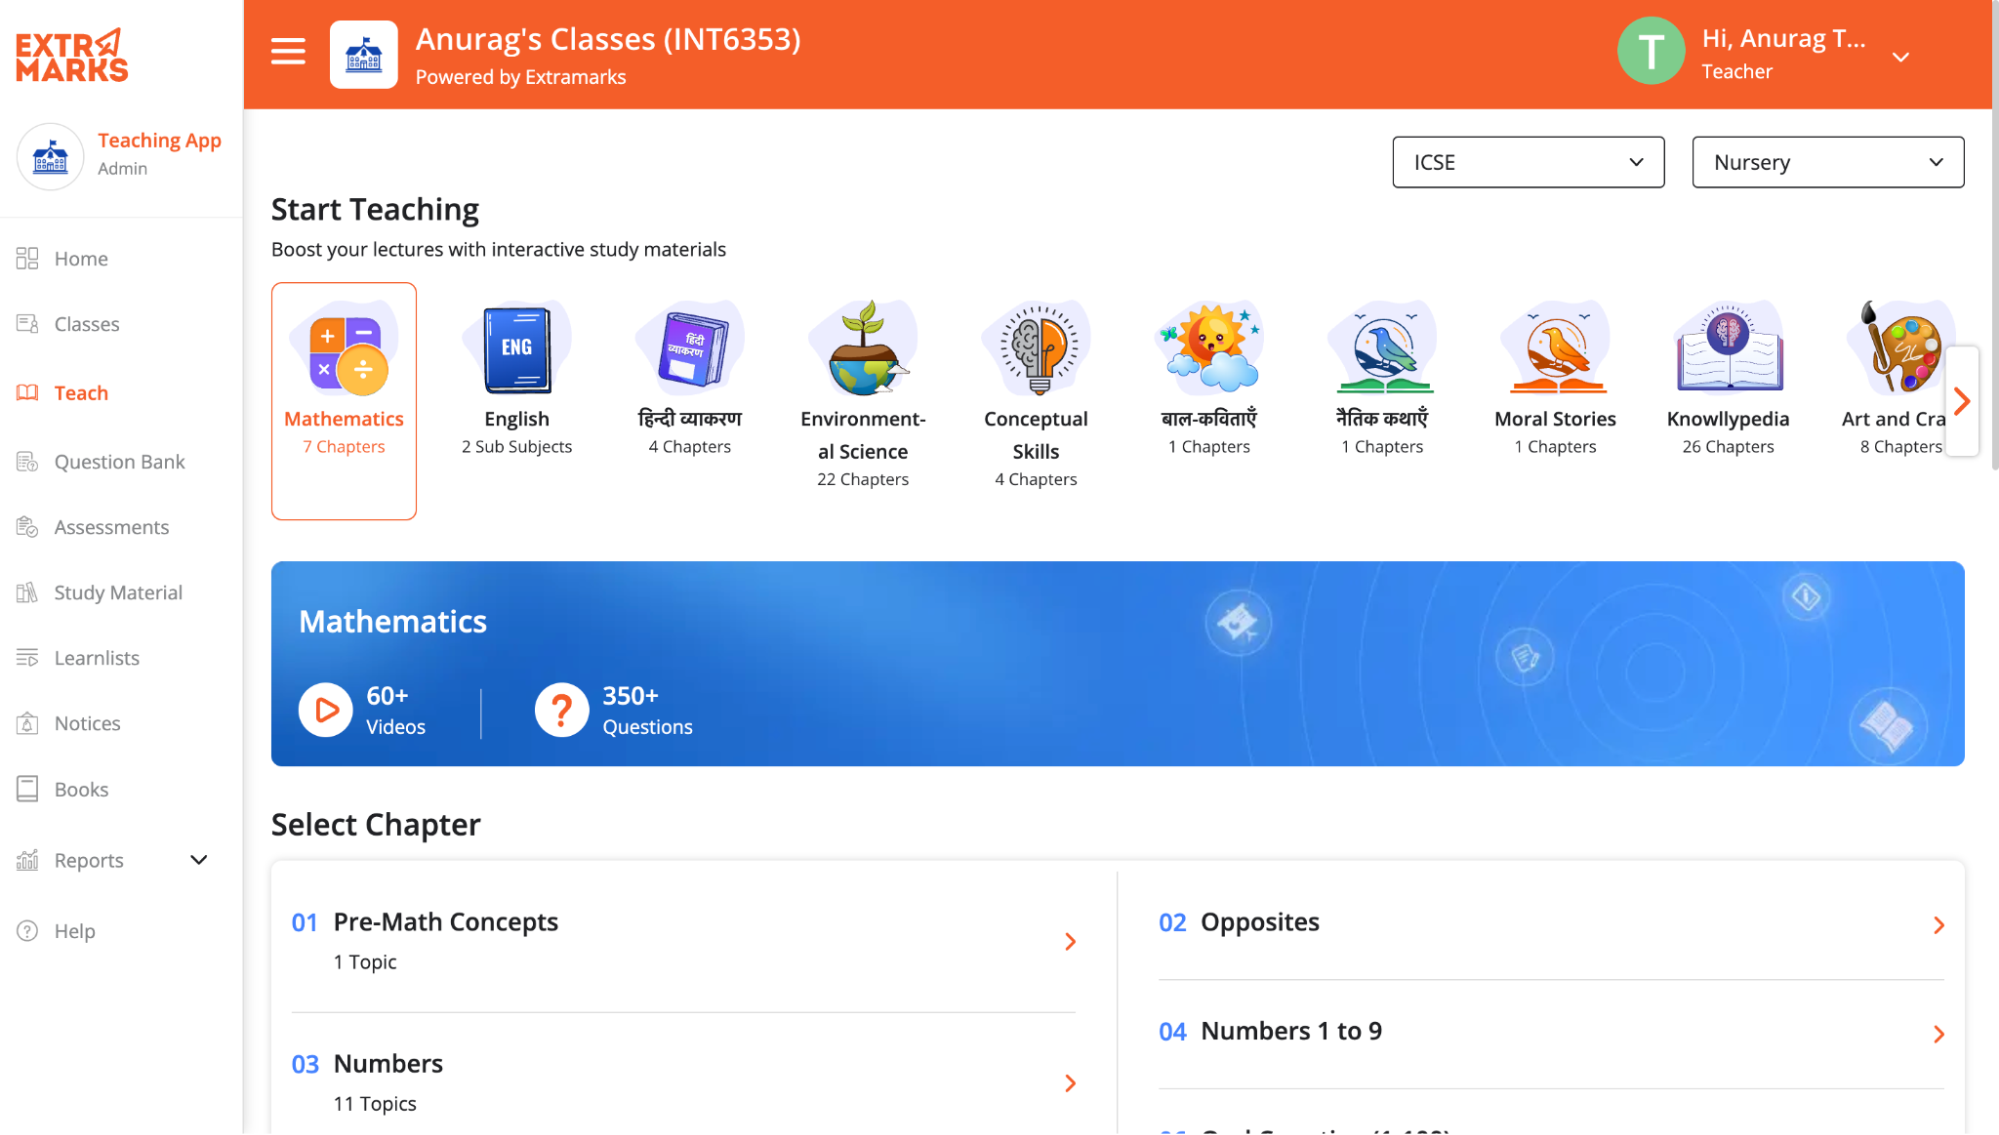Select the English subject book icon
Image resolution: width=1999 pixels, height=1135 pixels.
tap(517, 348)
